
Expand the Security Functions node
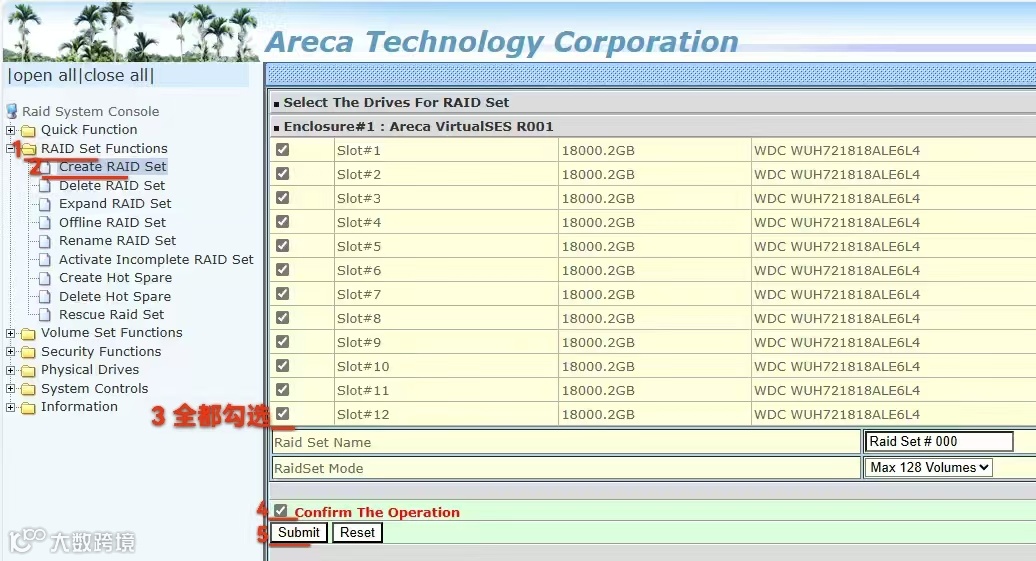[x=11, y=352]
